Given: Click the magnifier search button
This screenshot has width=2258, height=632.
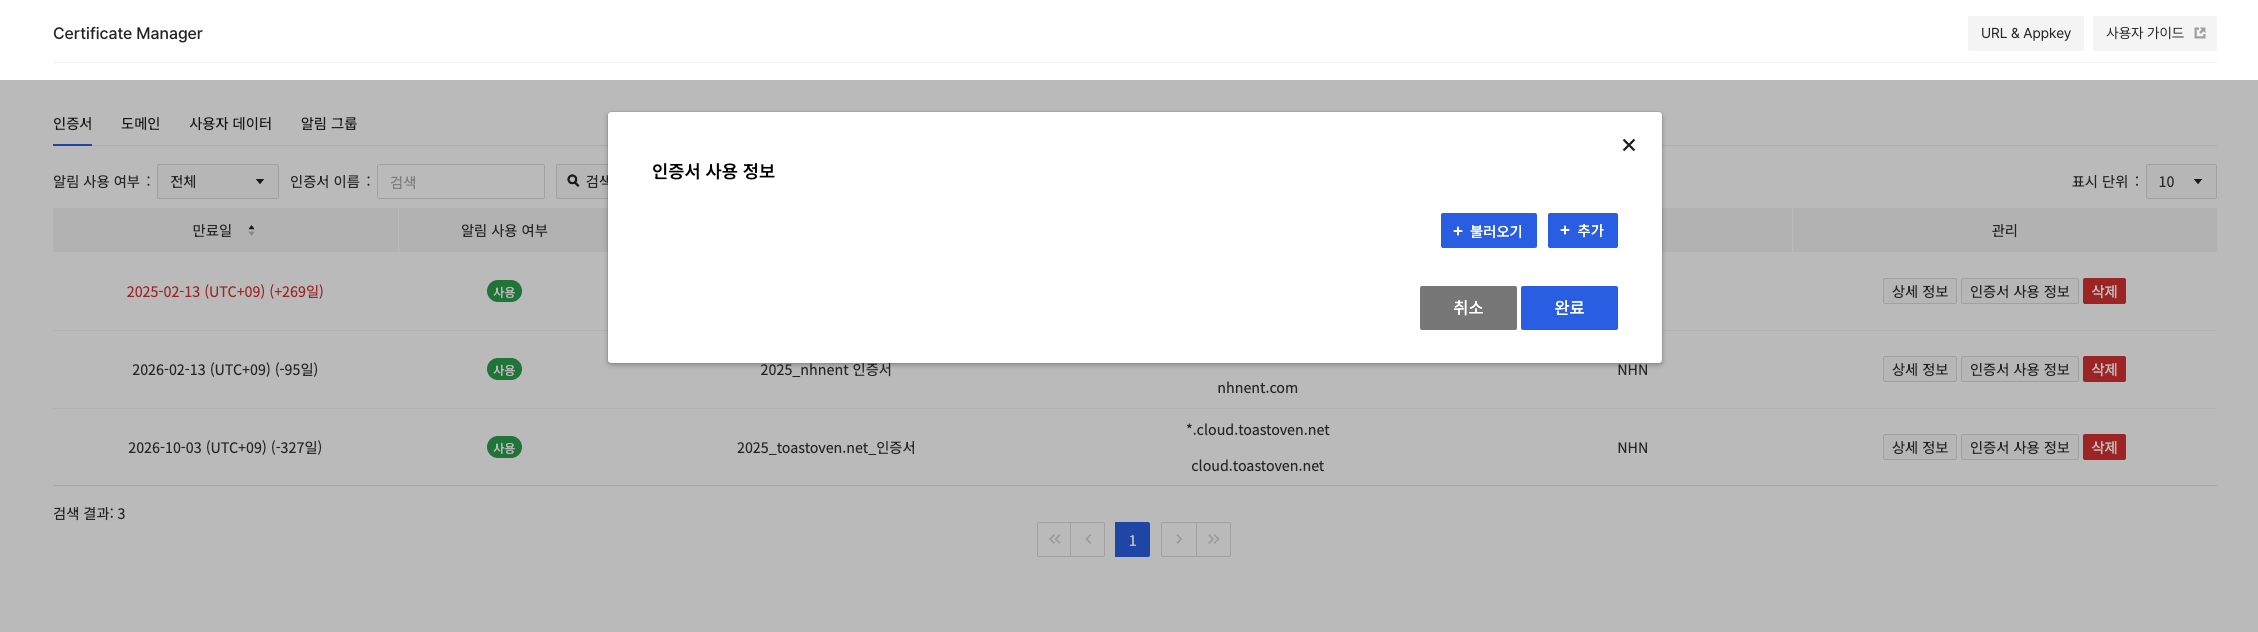Looking at the screenshot, I should point(583,181).
